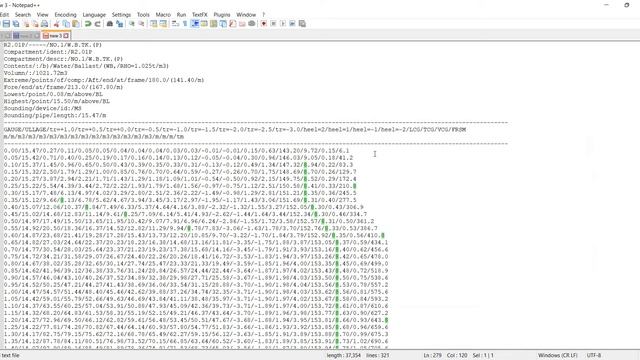Open the Encoding menu
Viewport: 640px width, 360px height.
[65, 15]
